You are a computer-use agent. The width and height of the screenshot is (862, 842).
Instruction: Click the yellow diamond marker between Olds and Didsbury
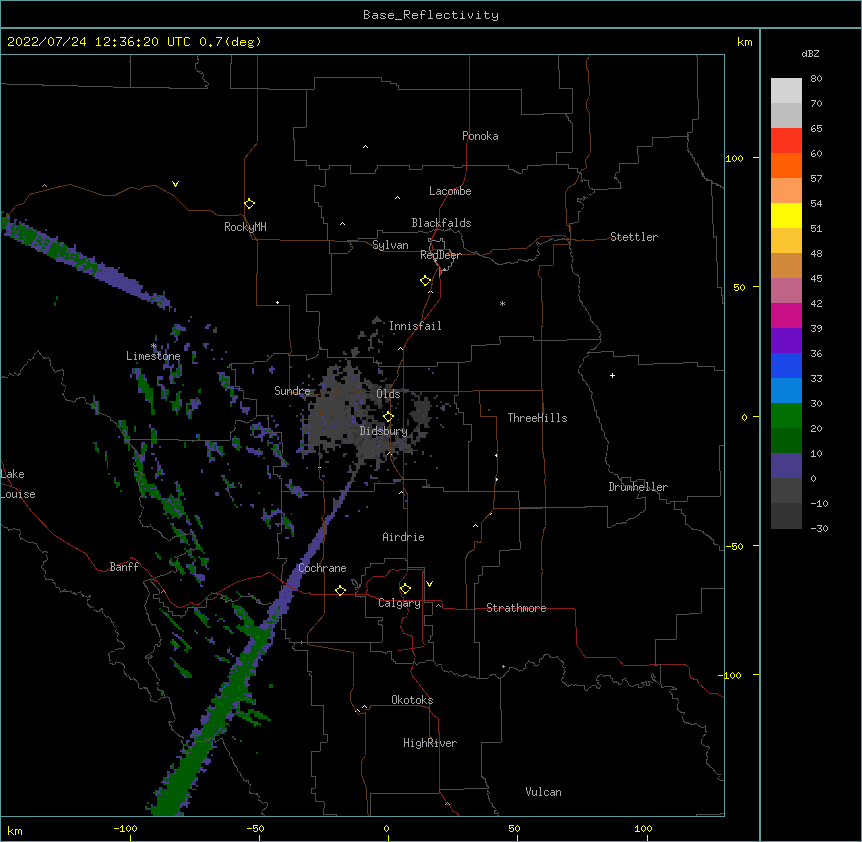click(388, 417)
